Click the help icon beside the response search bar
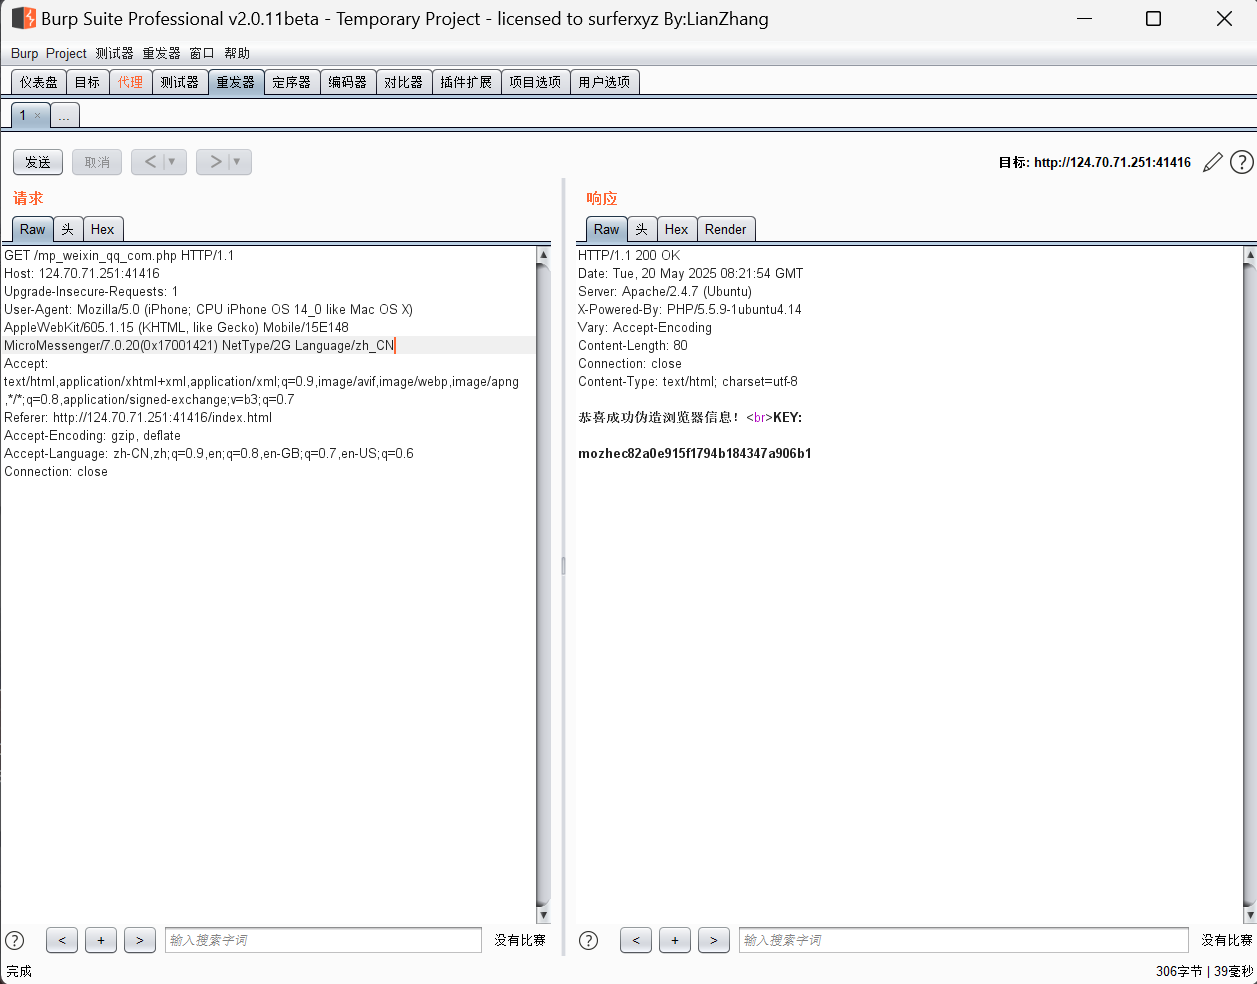The image size is (1257, 984). tap(589, 940)
